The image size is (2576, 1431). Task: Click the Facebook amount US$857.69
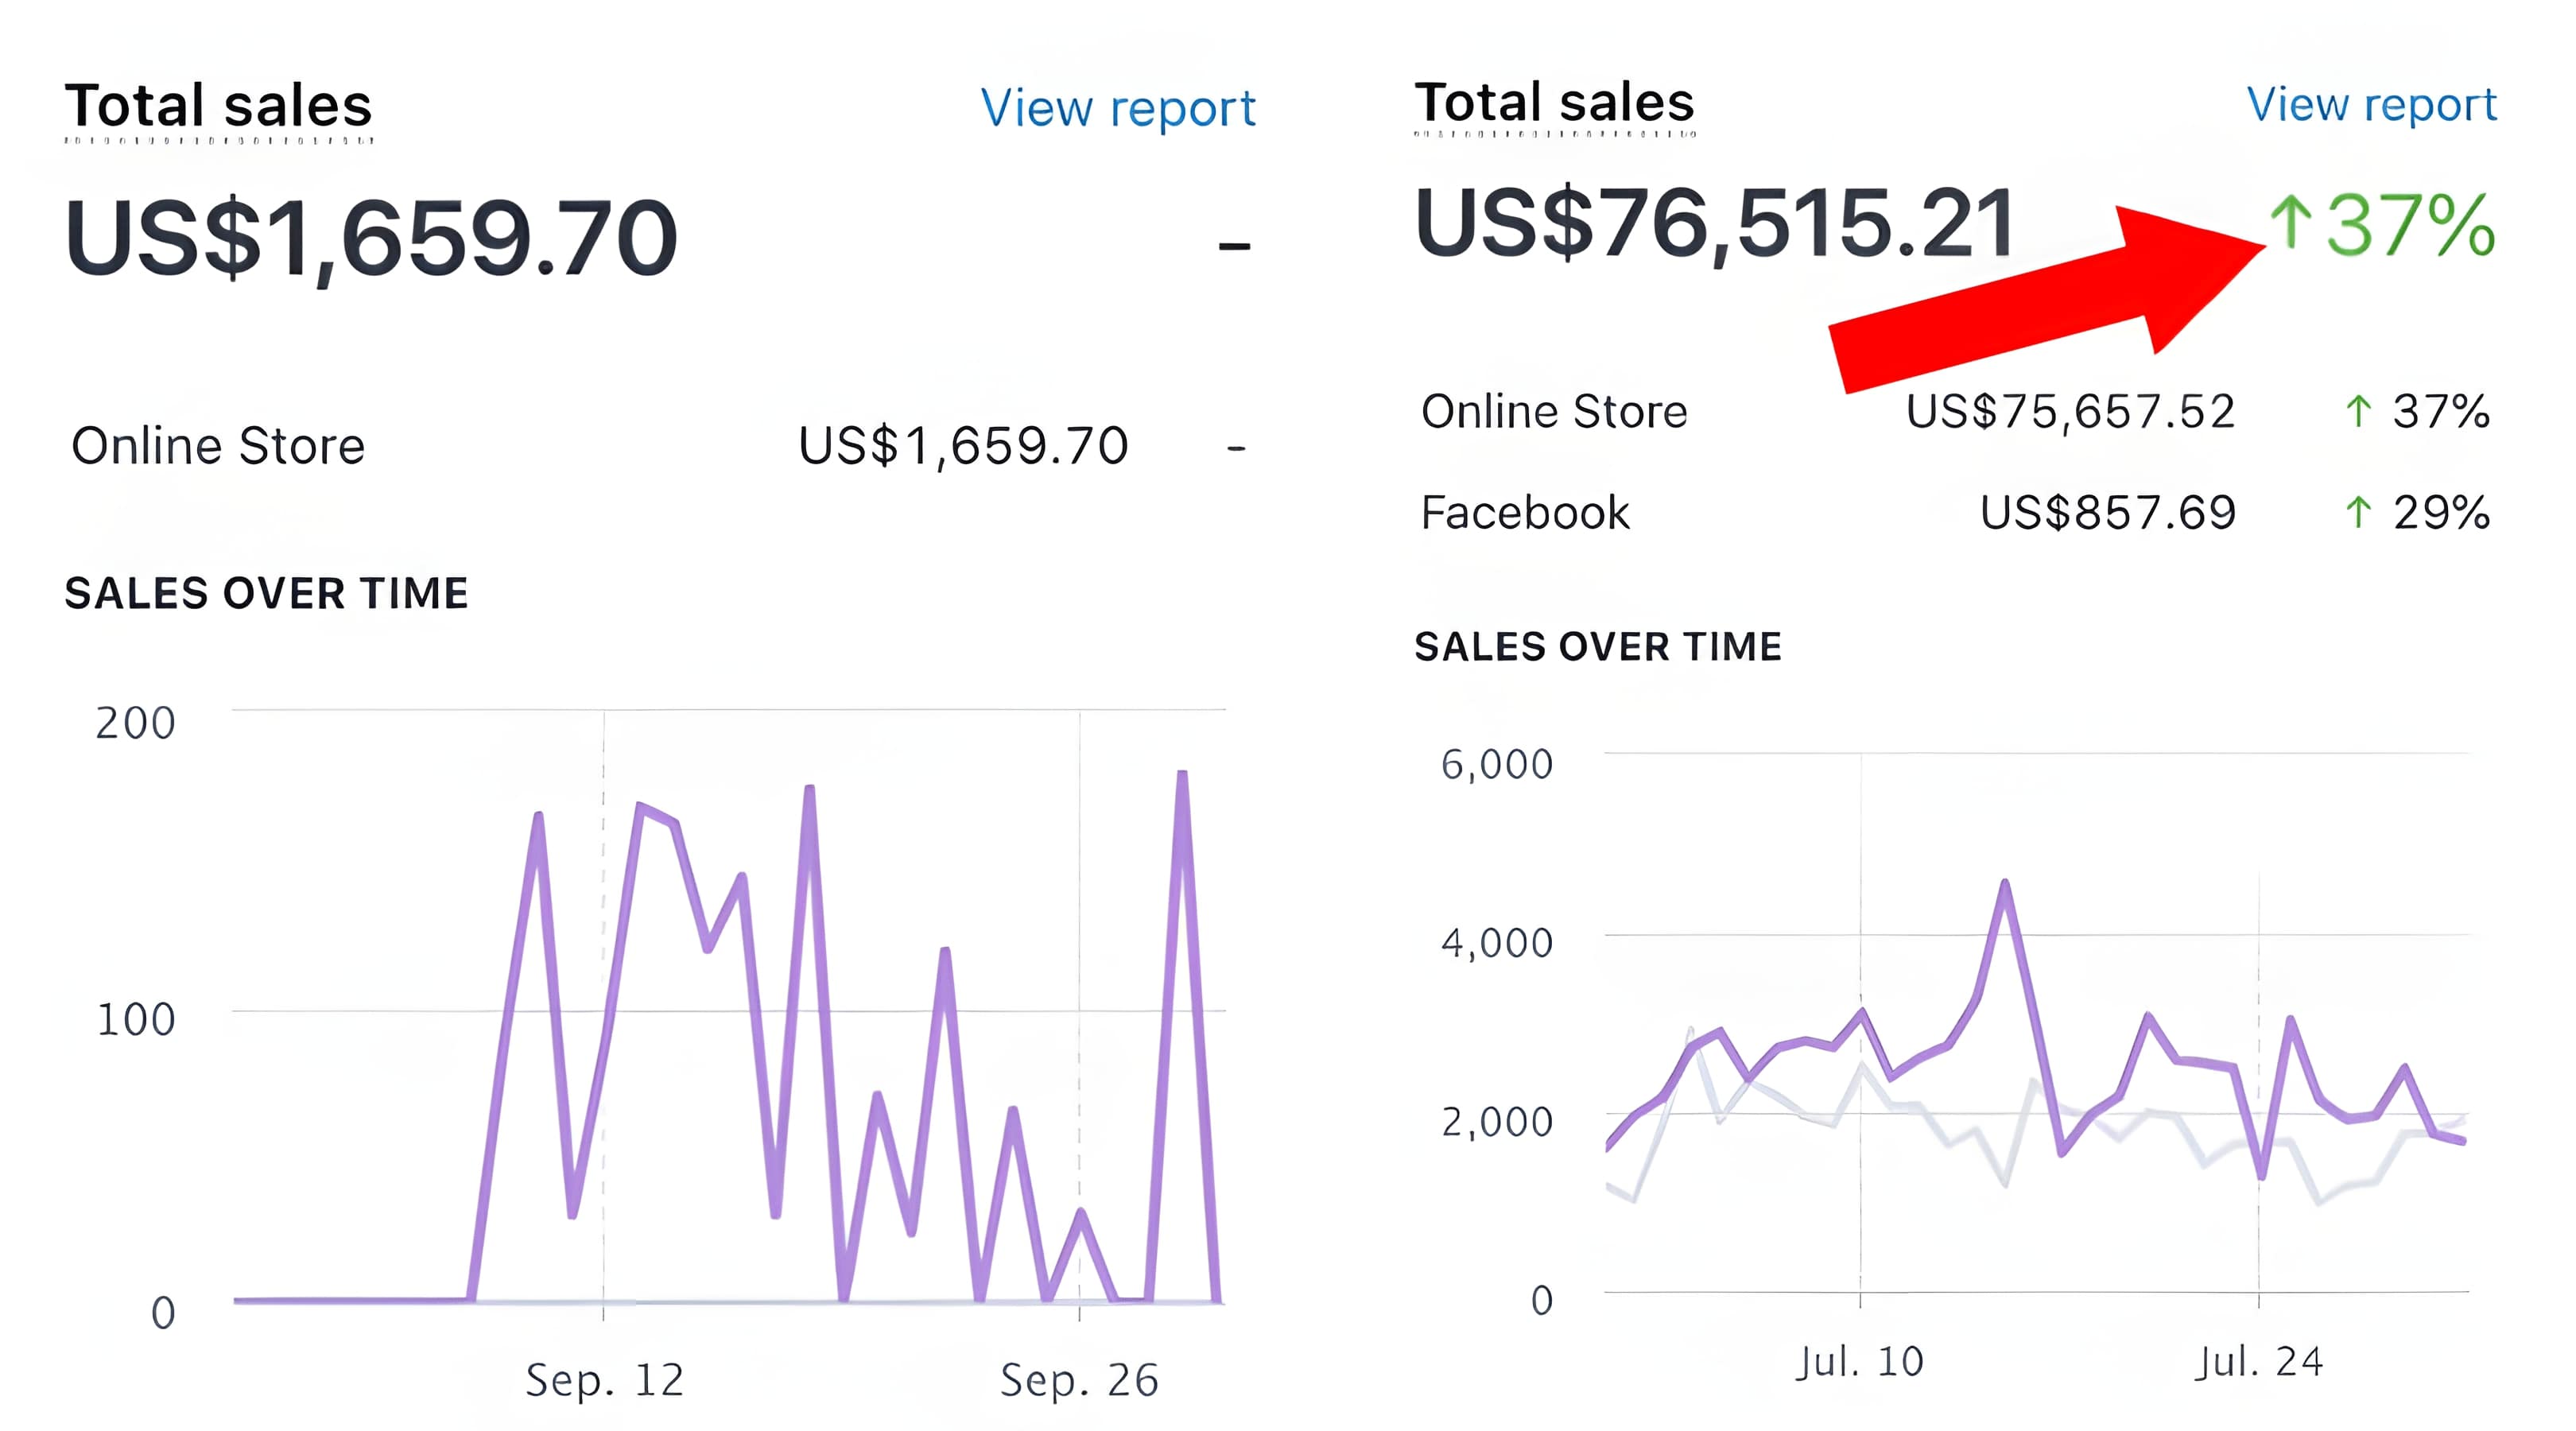[x=2107, y=513]
